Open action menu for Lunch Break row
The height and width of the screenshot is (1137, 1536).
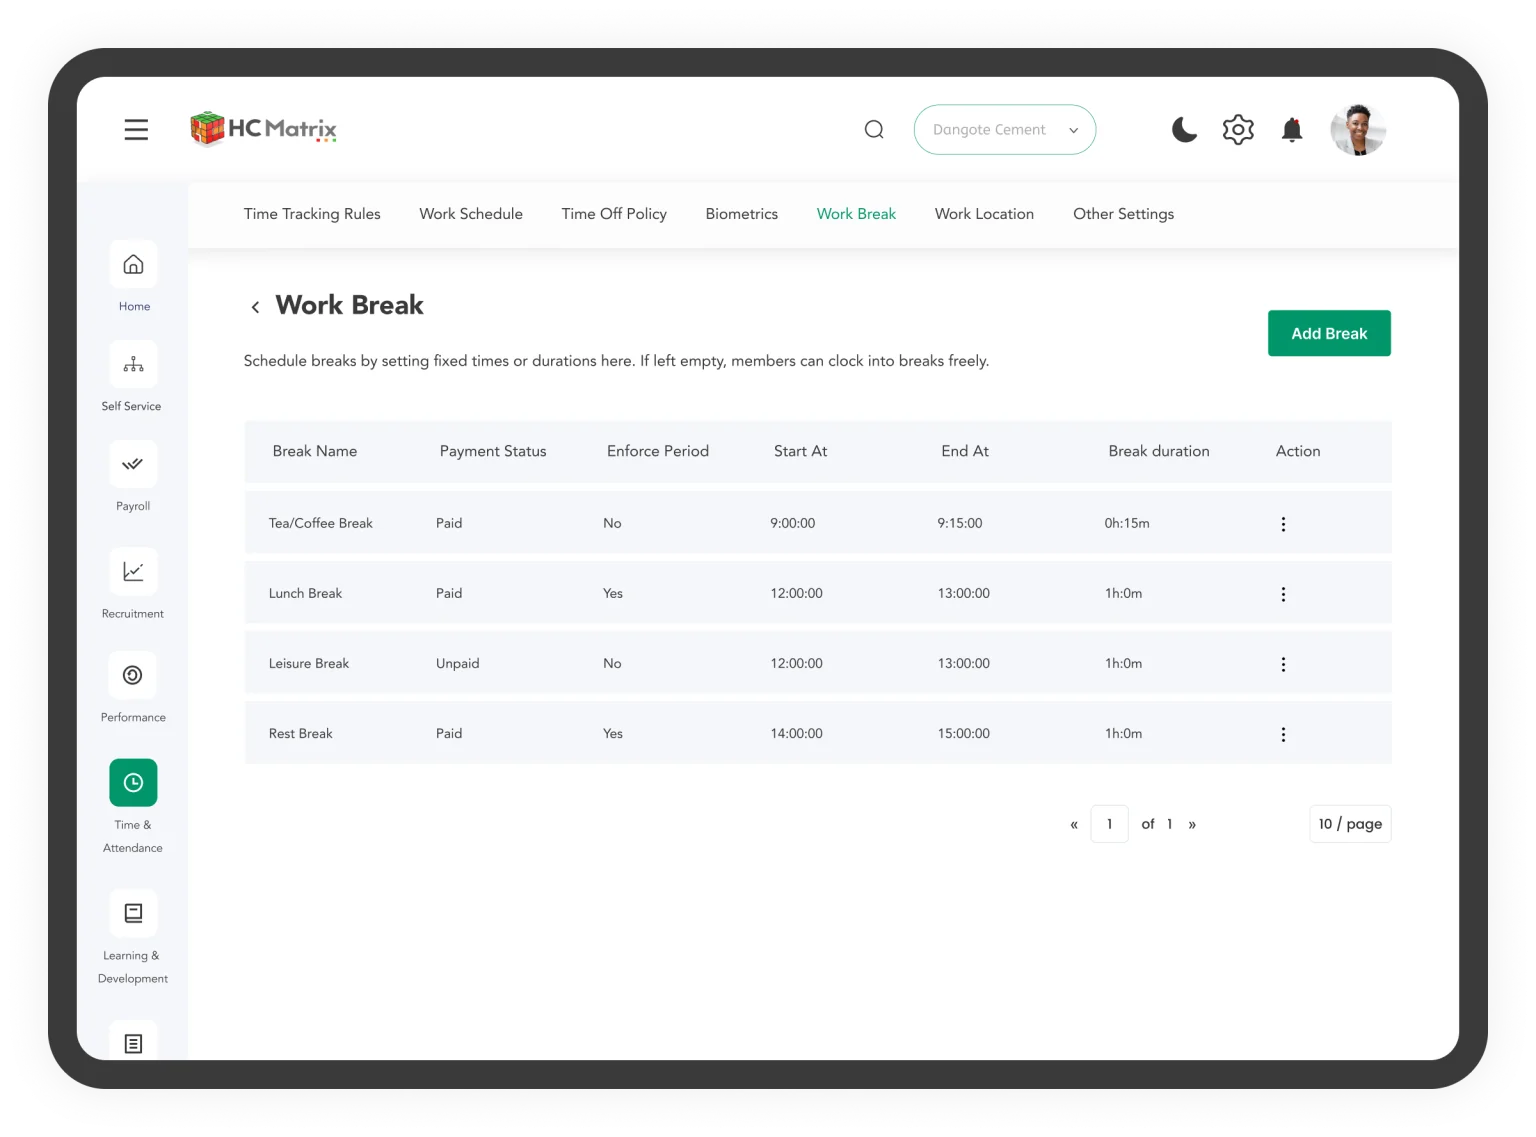point(1283,594)
